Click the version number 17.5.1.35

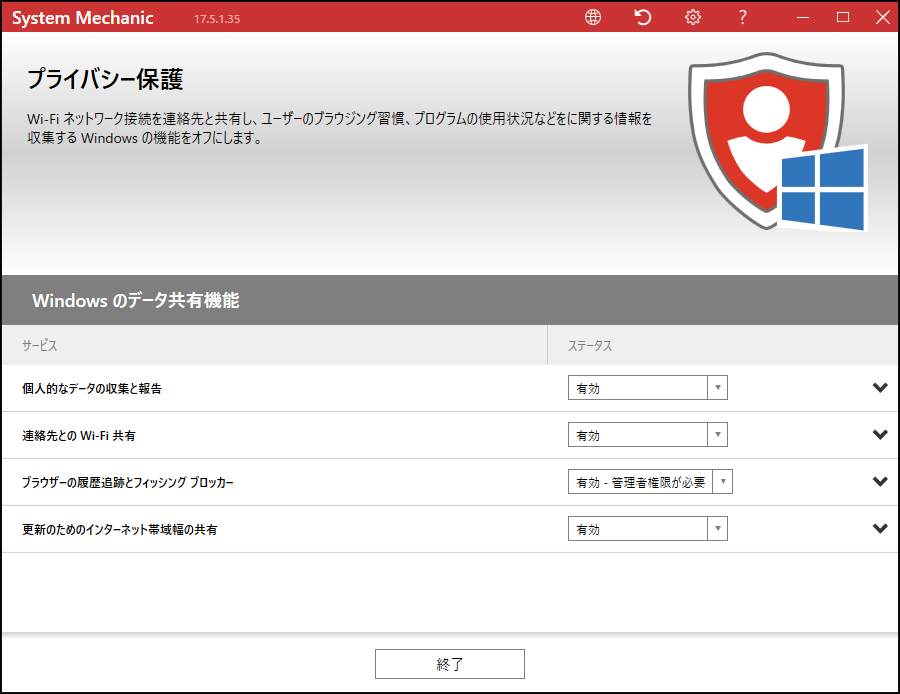point(217,19)
